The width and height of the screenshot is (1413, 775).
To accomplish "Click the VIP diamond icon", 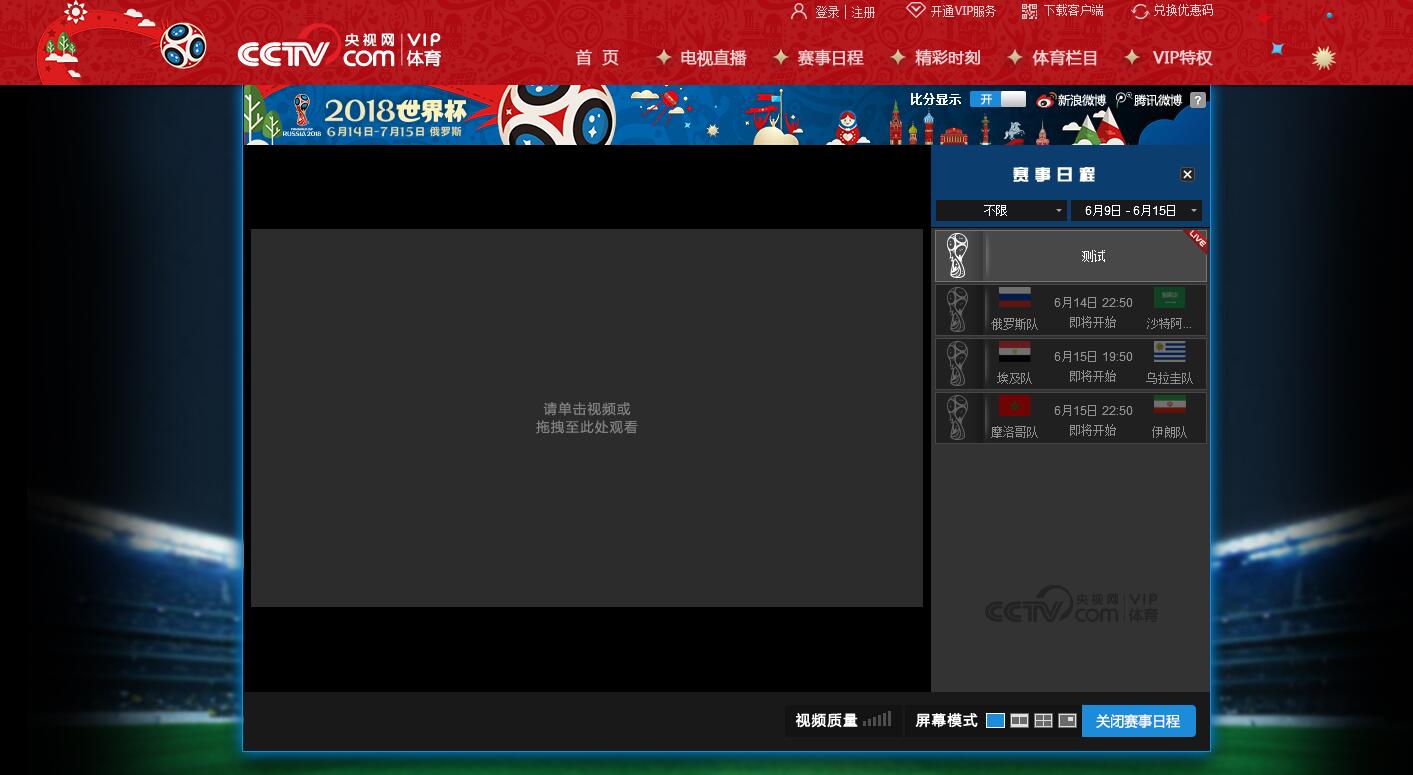I will coord(916,10).
